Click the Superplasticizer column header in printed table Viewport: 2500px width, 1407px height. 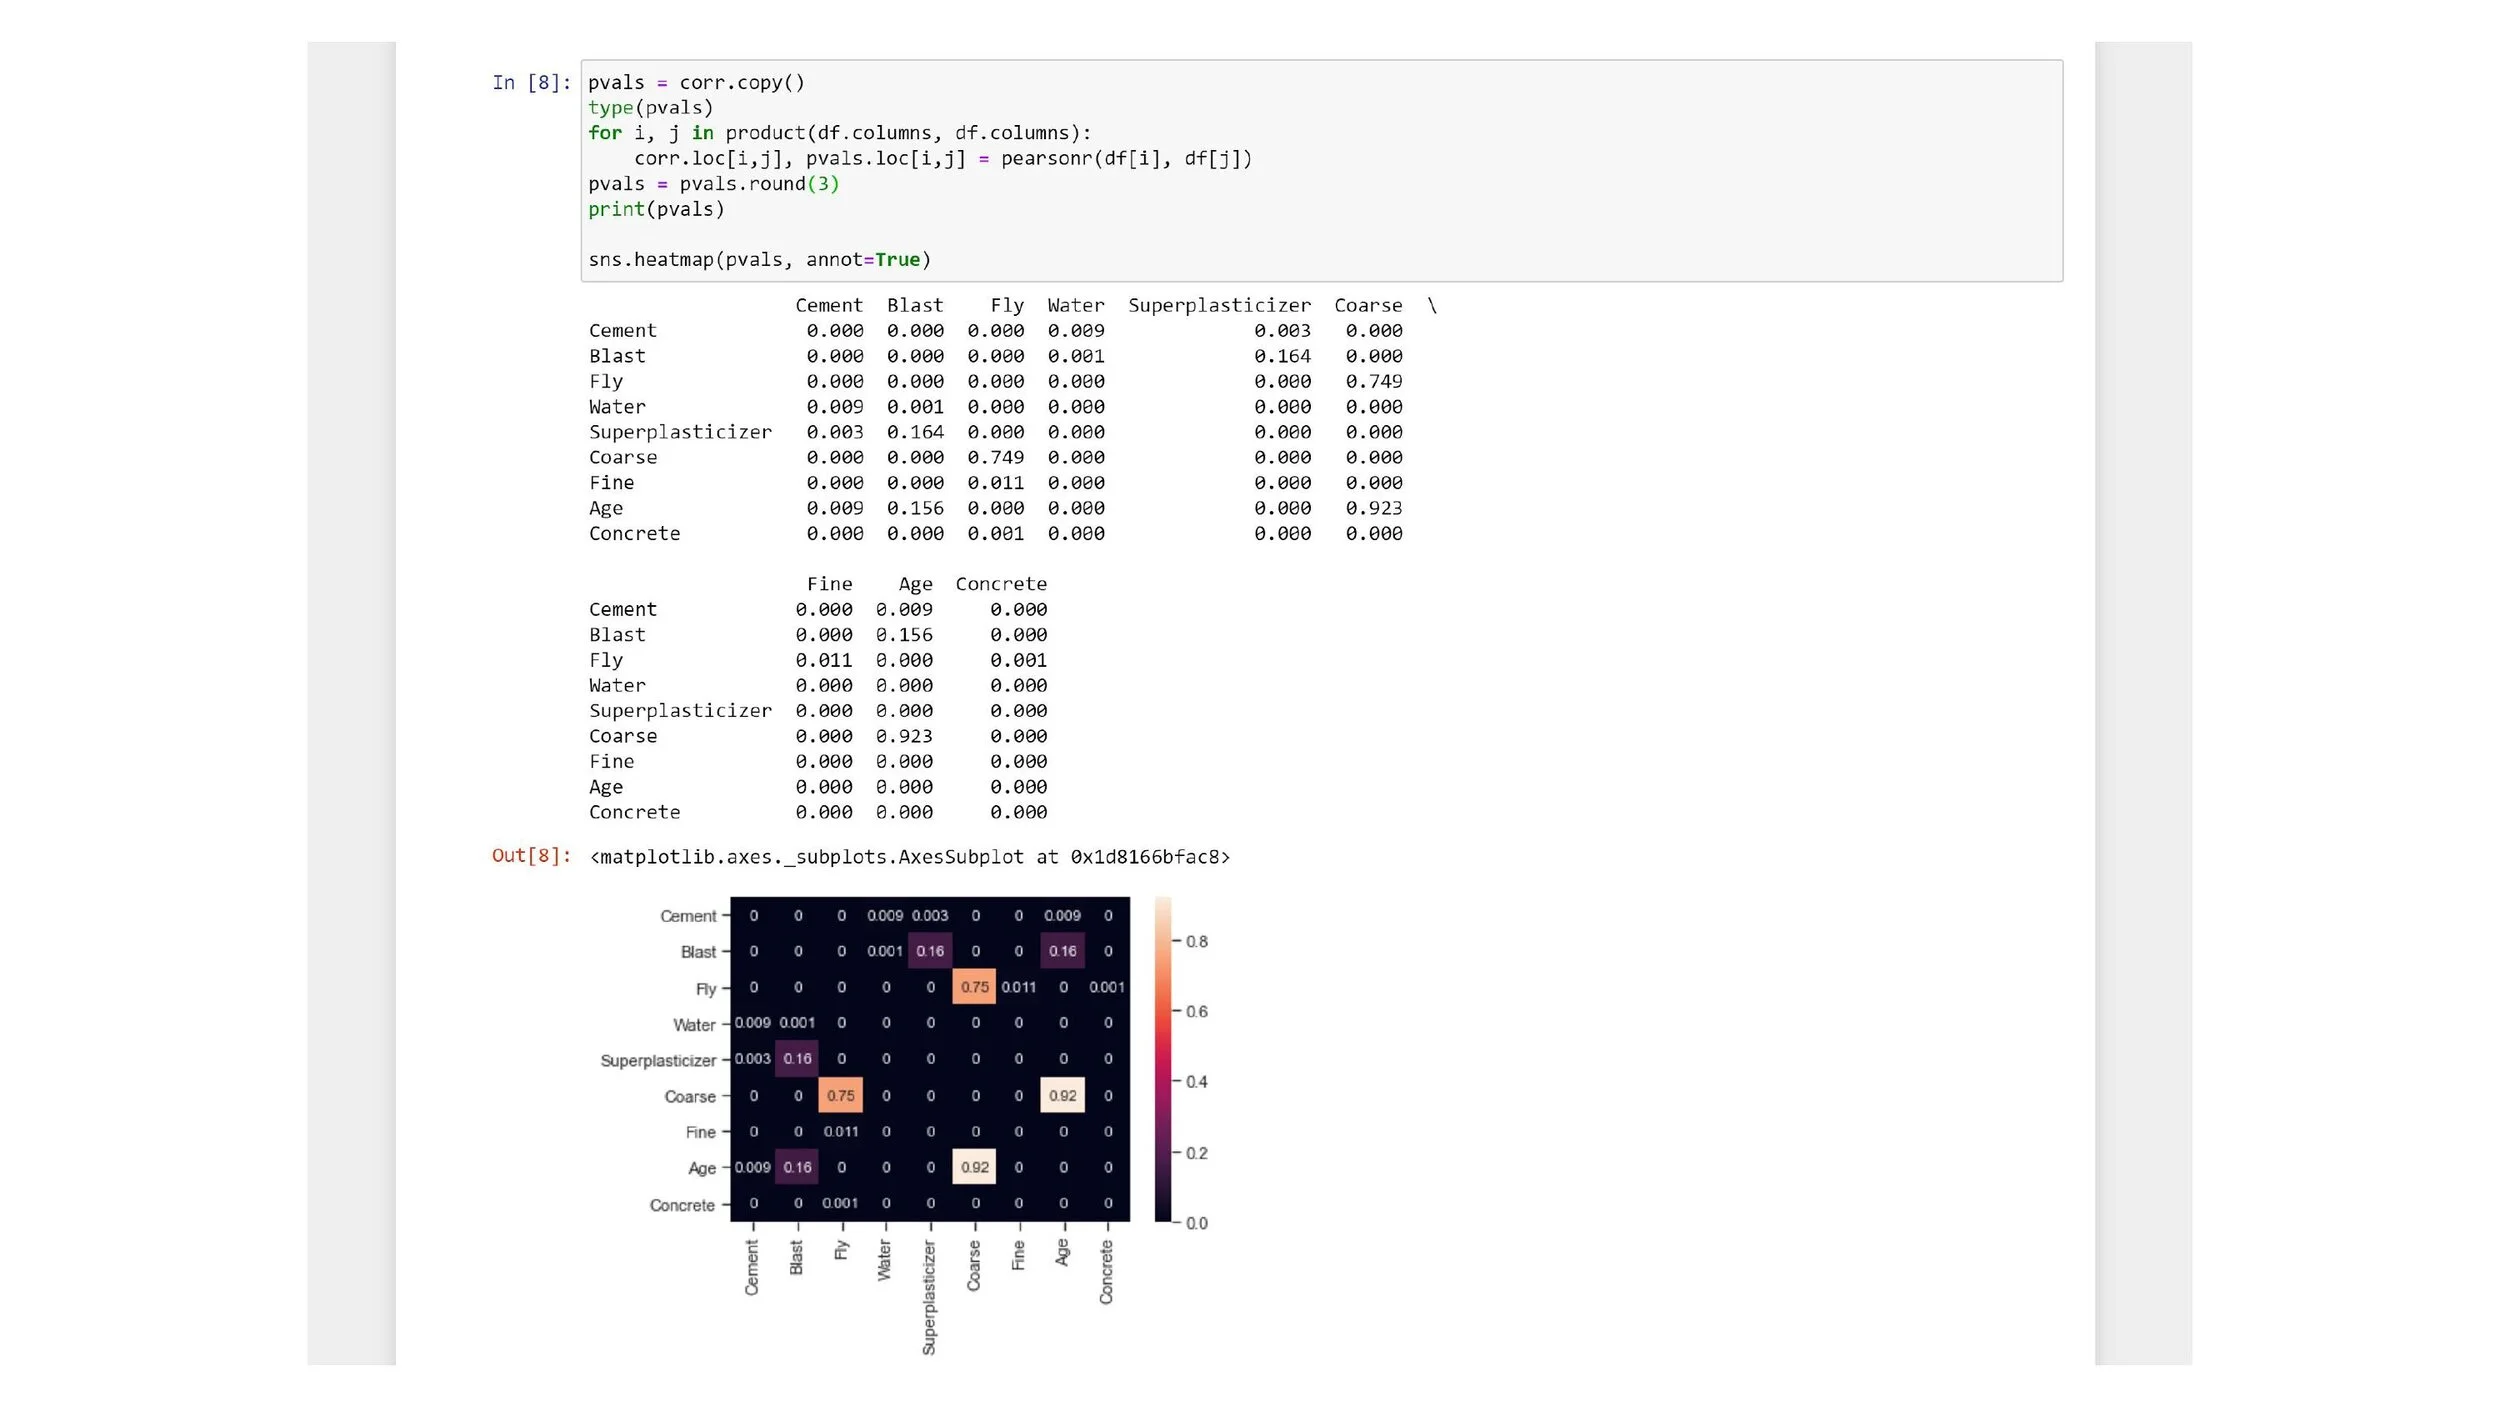(x=1219, y=306)
